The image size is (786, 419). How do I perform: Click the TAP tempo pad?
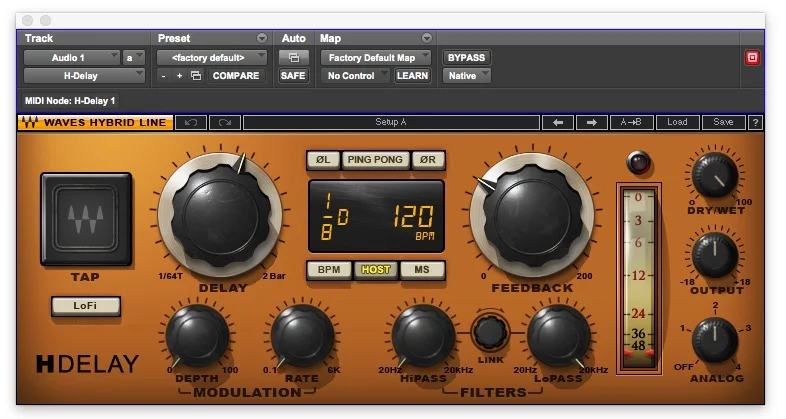click(x=86, y=219)
